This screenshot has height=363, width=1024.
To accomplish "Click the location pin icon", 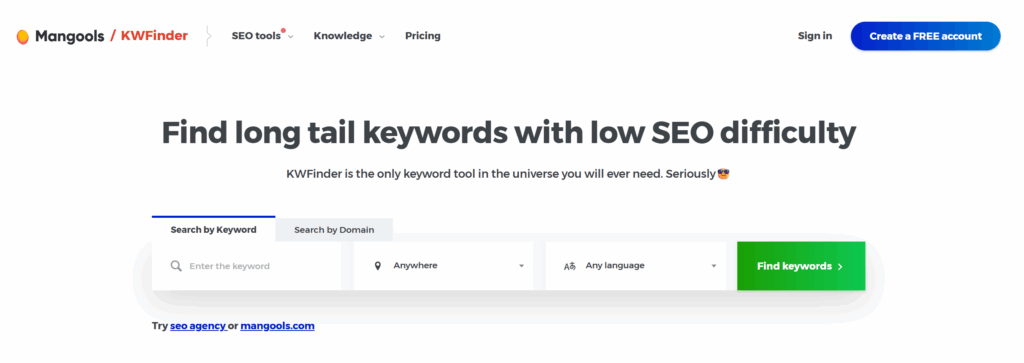I will [x=377, y=266].
